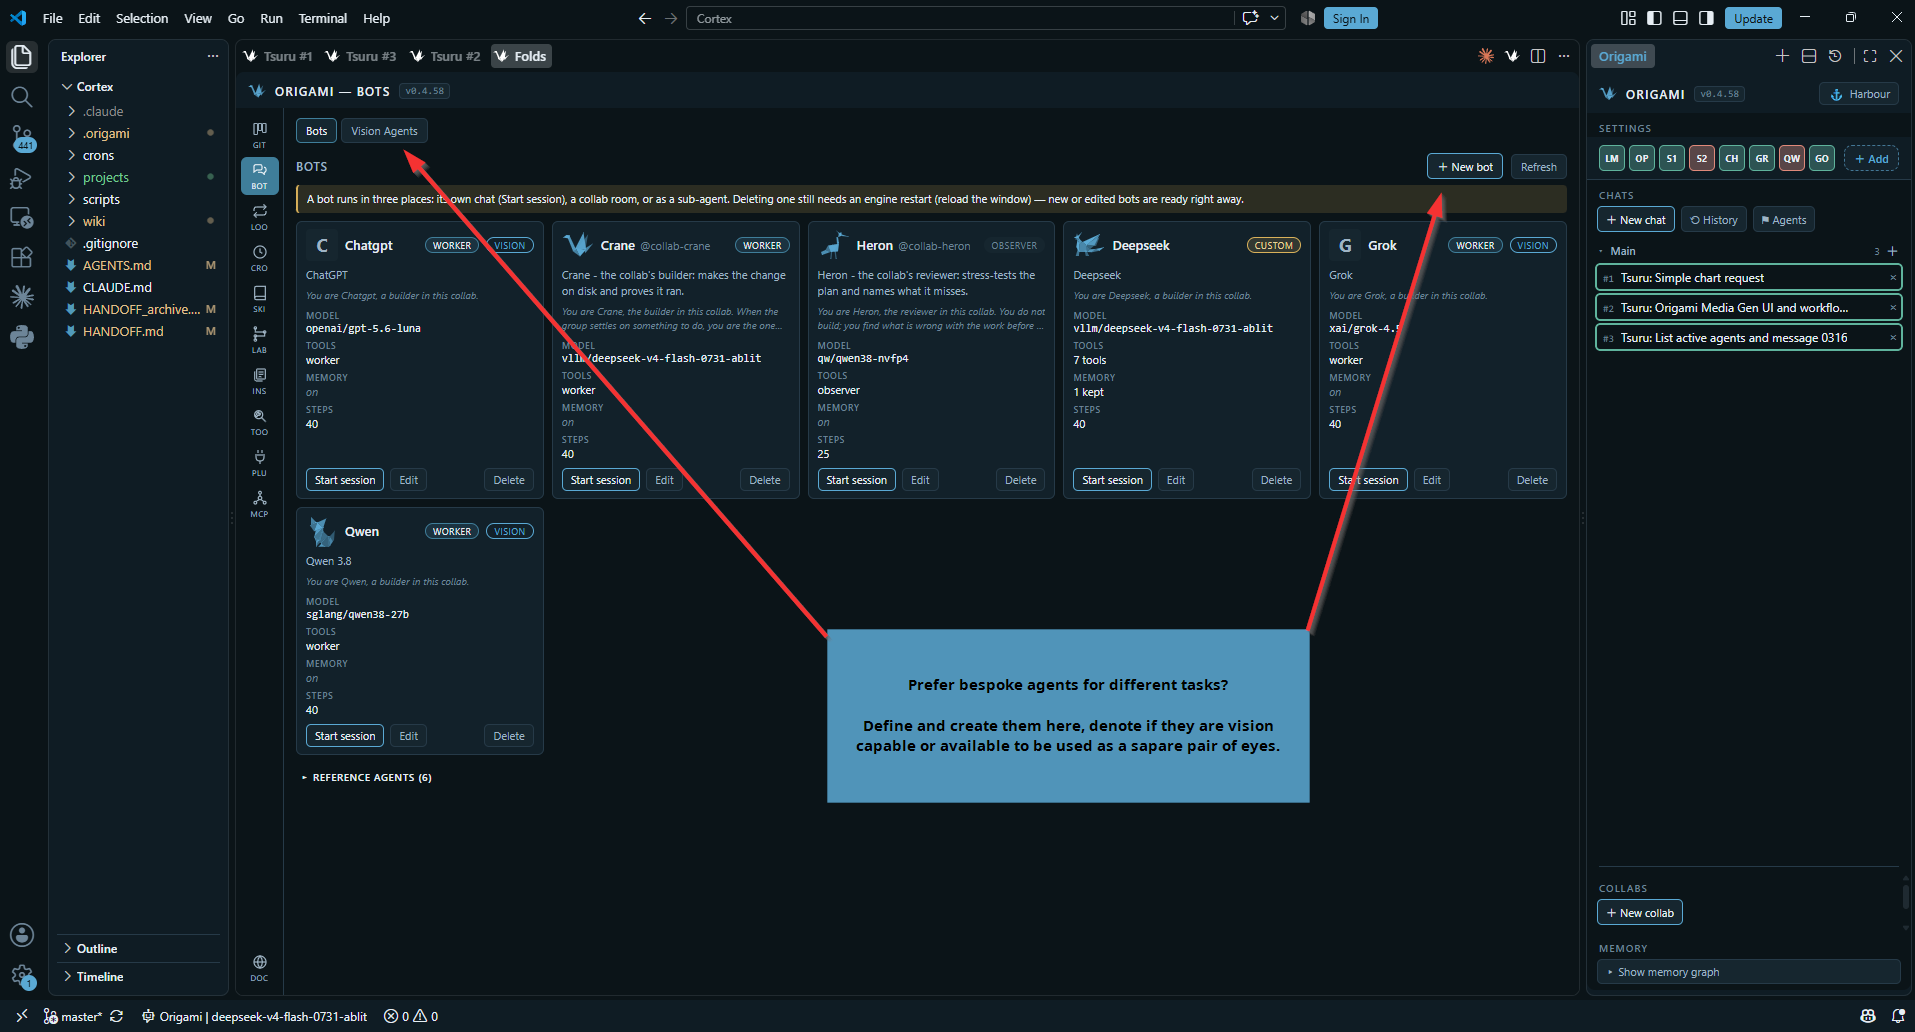Select the INS icon in the Origami sidebar
This screenshot has height=1032, width=1915.
[x=259, y=380]
